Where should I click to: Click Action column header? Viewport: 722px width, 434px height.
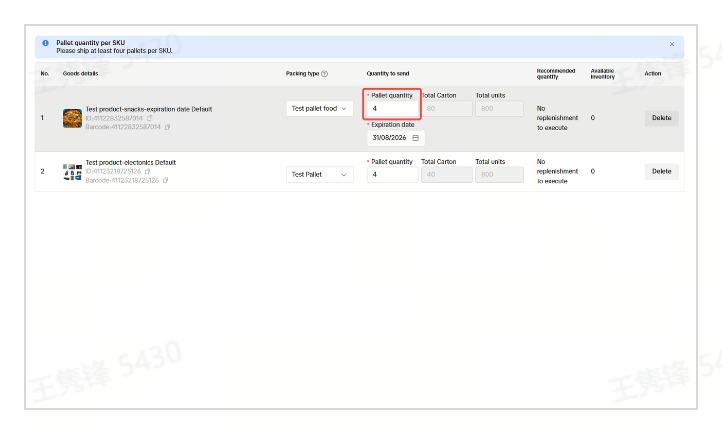652,74
